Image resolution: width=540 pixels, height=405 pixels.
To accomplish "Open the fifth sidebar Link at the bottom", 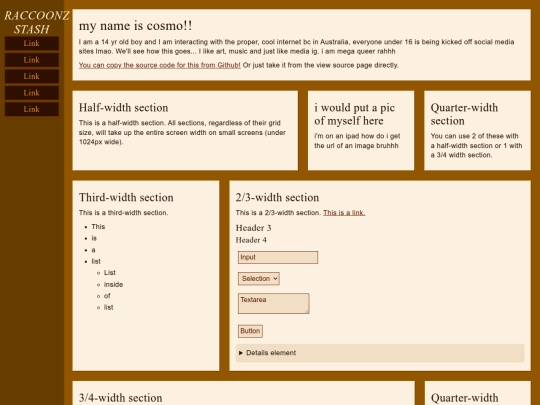I will tap(32, 109).
